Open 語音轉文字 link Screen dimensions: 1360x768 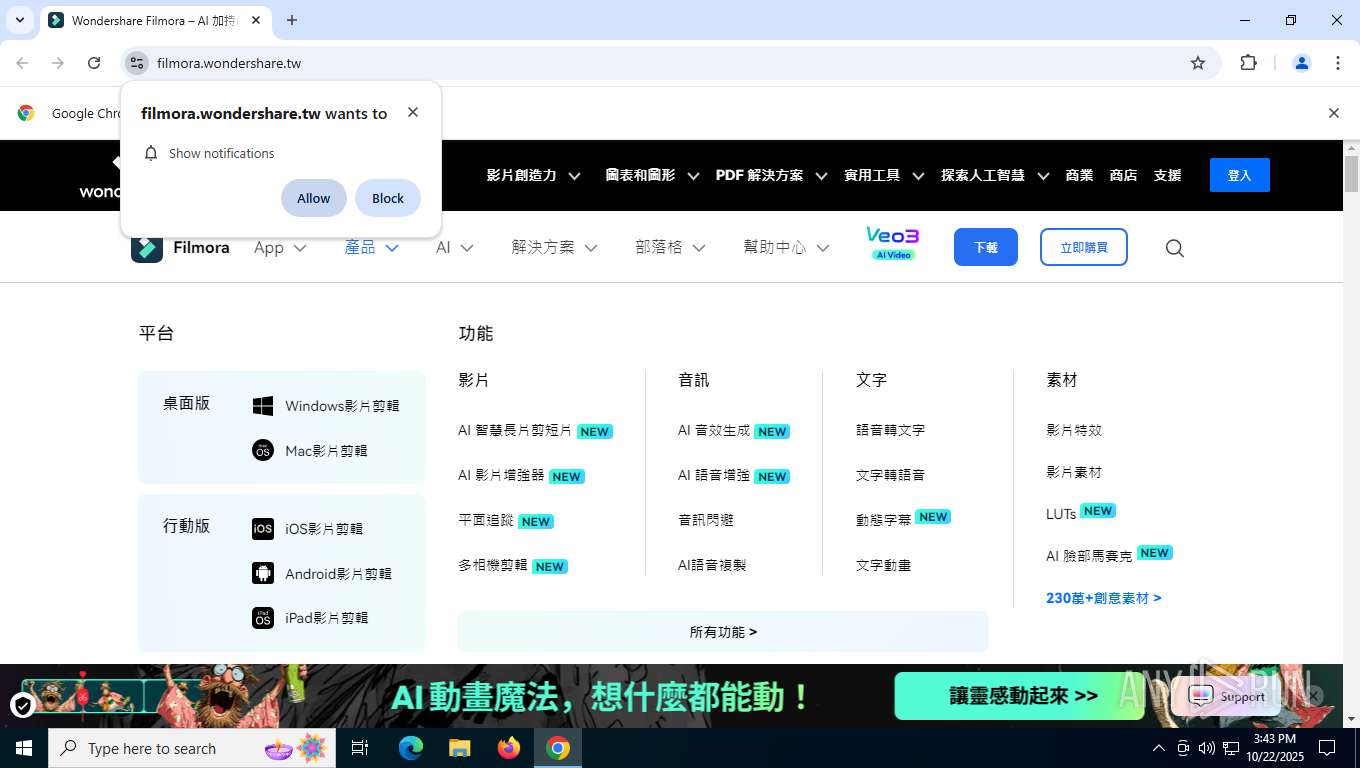[x=890, y=430]
